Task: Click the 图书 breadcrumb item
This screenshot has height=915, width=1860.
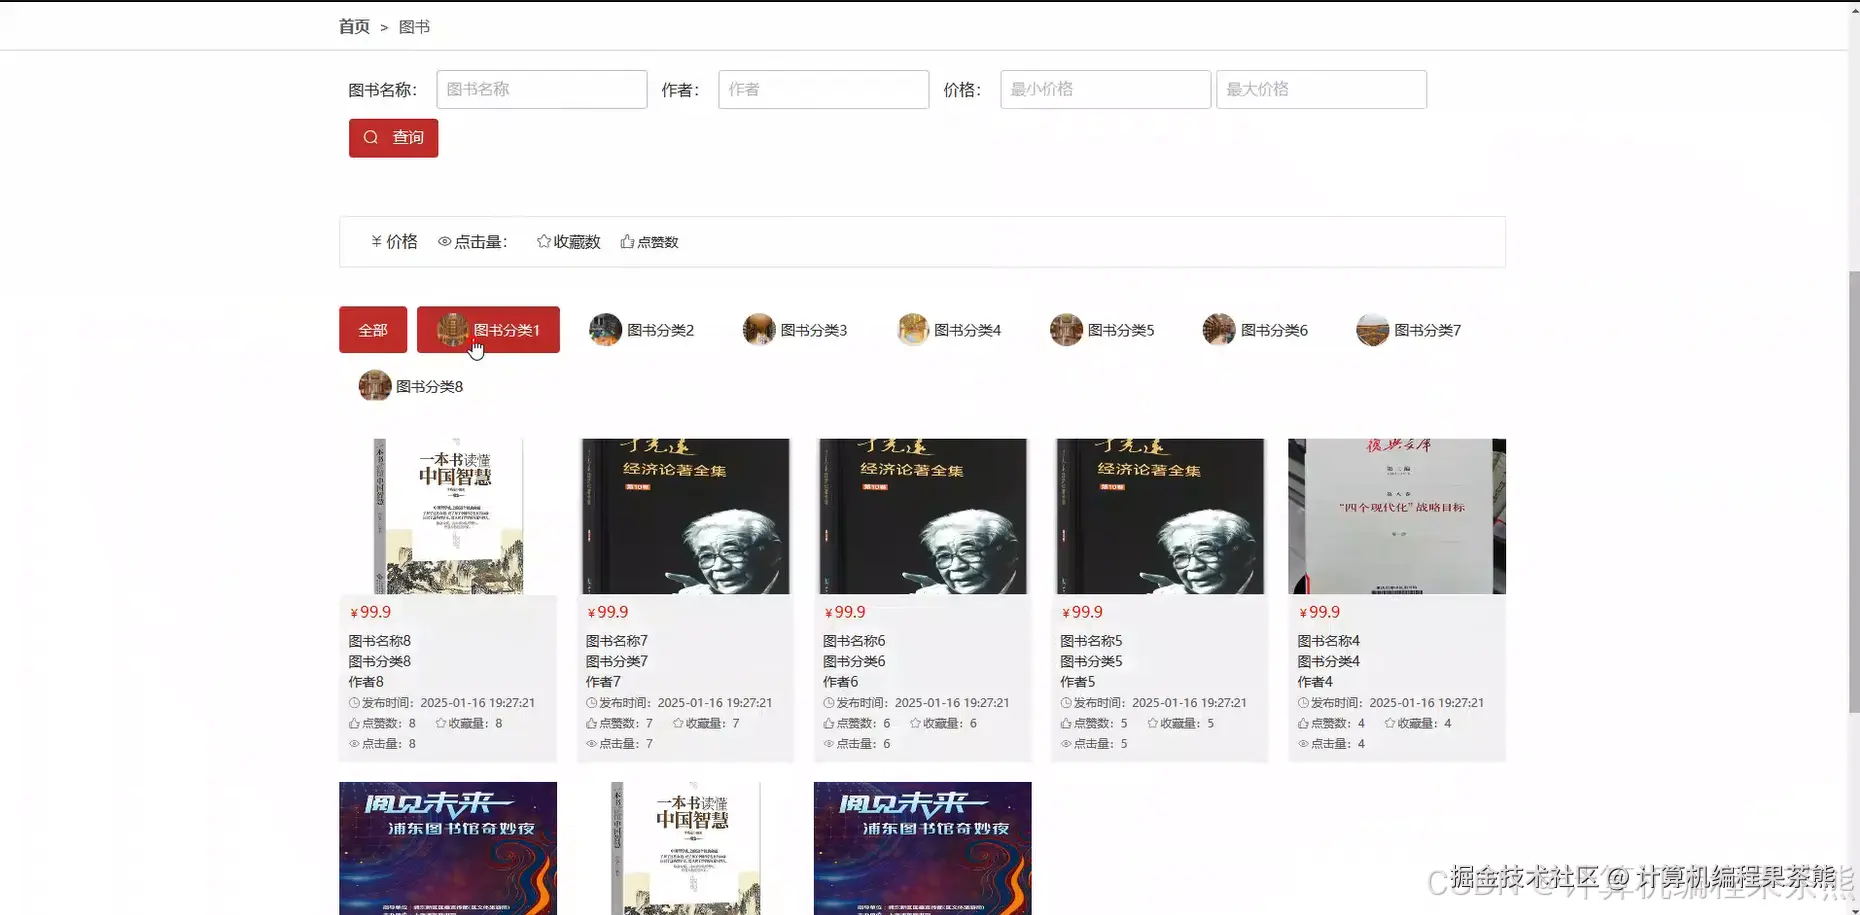Action: pyautogui.click(x=414, y=26)
